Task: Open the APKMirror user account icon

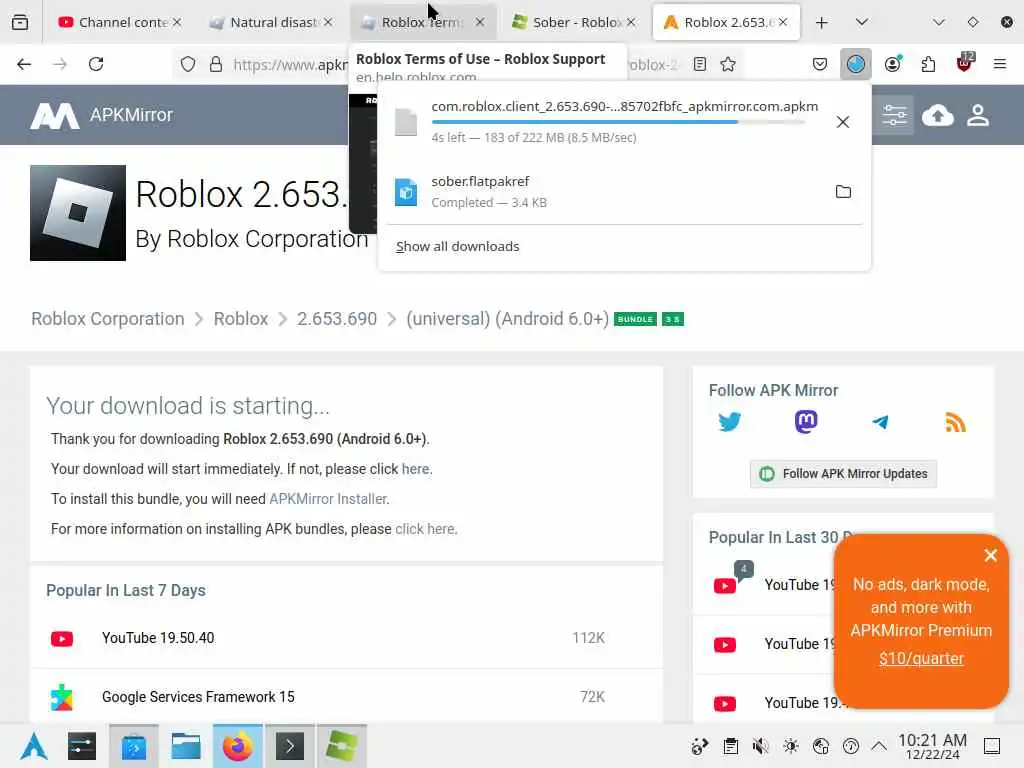Action: [978, 116]
